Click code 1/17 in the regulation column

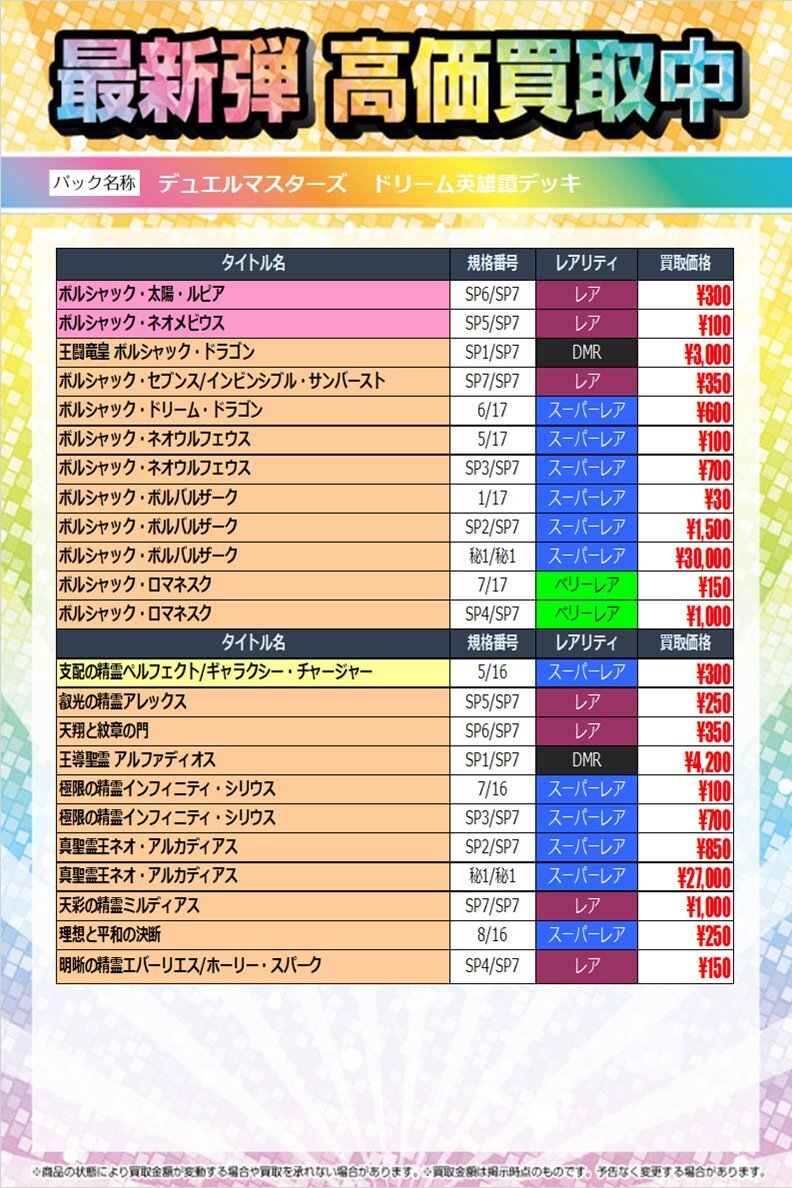coord(493,498)
